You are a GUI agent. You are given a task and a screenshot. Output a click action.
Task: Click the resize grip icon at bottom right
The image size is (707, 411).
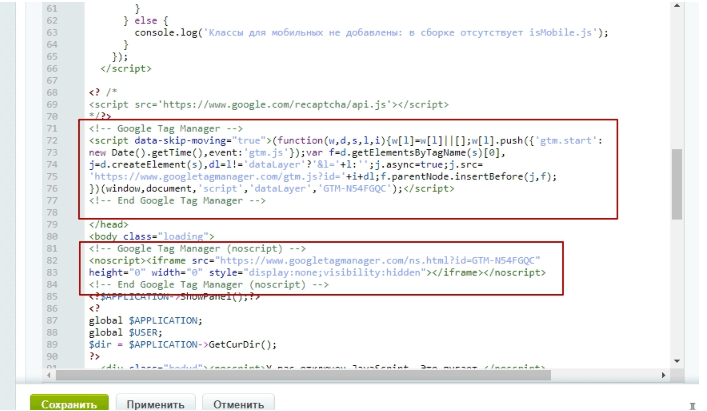coord(693,406)
